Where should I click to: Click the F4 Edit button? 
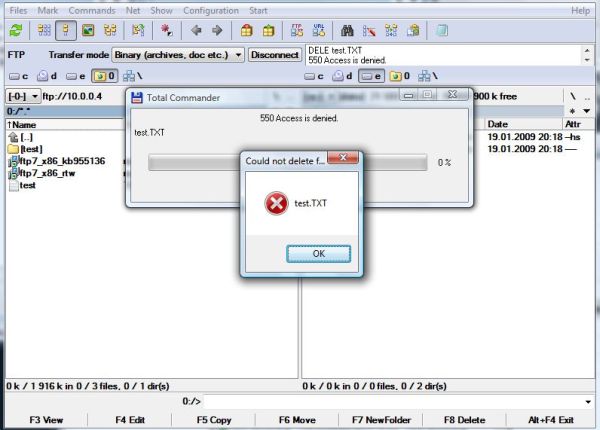tap(130, 420)
